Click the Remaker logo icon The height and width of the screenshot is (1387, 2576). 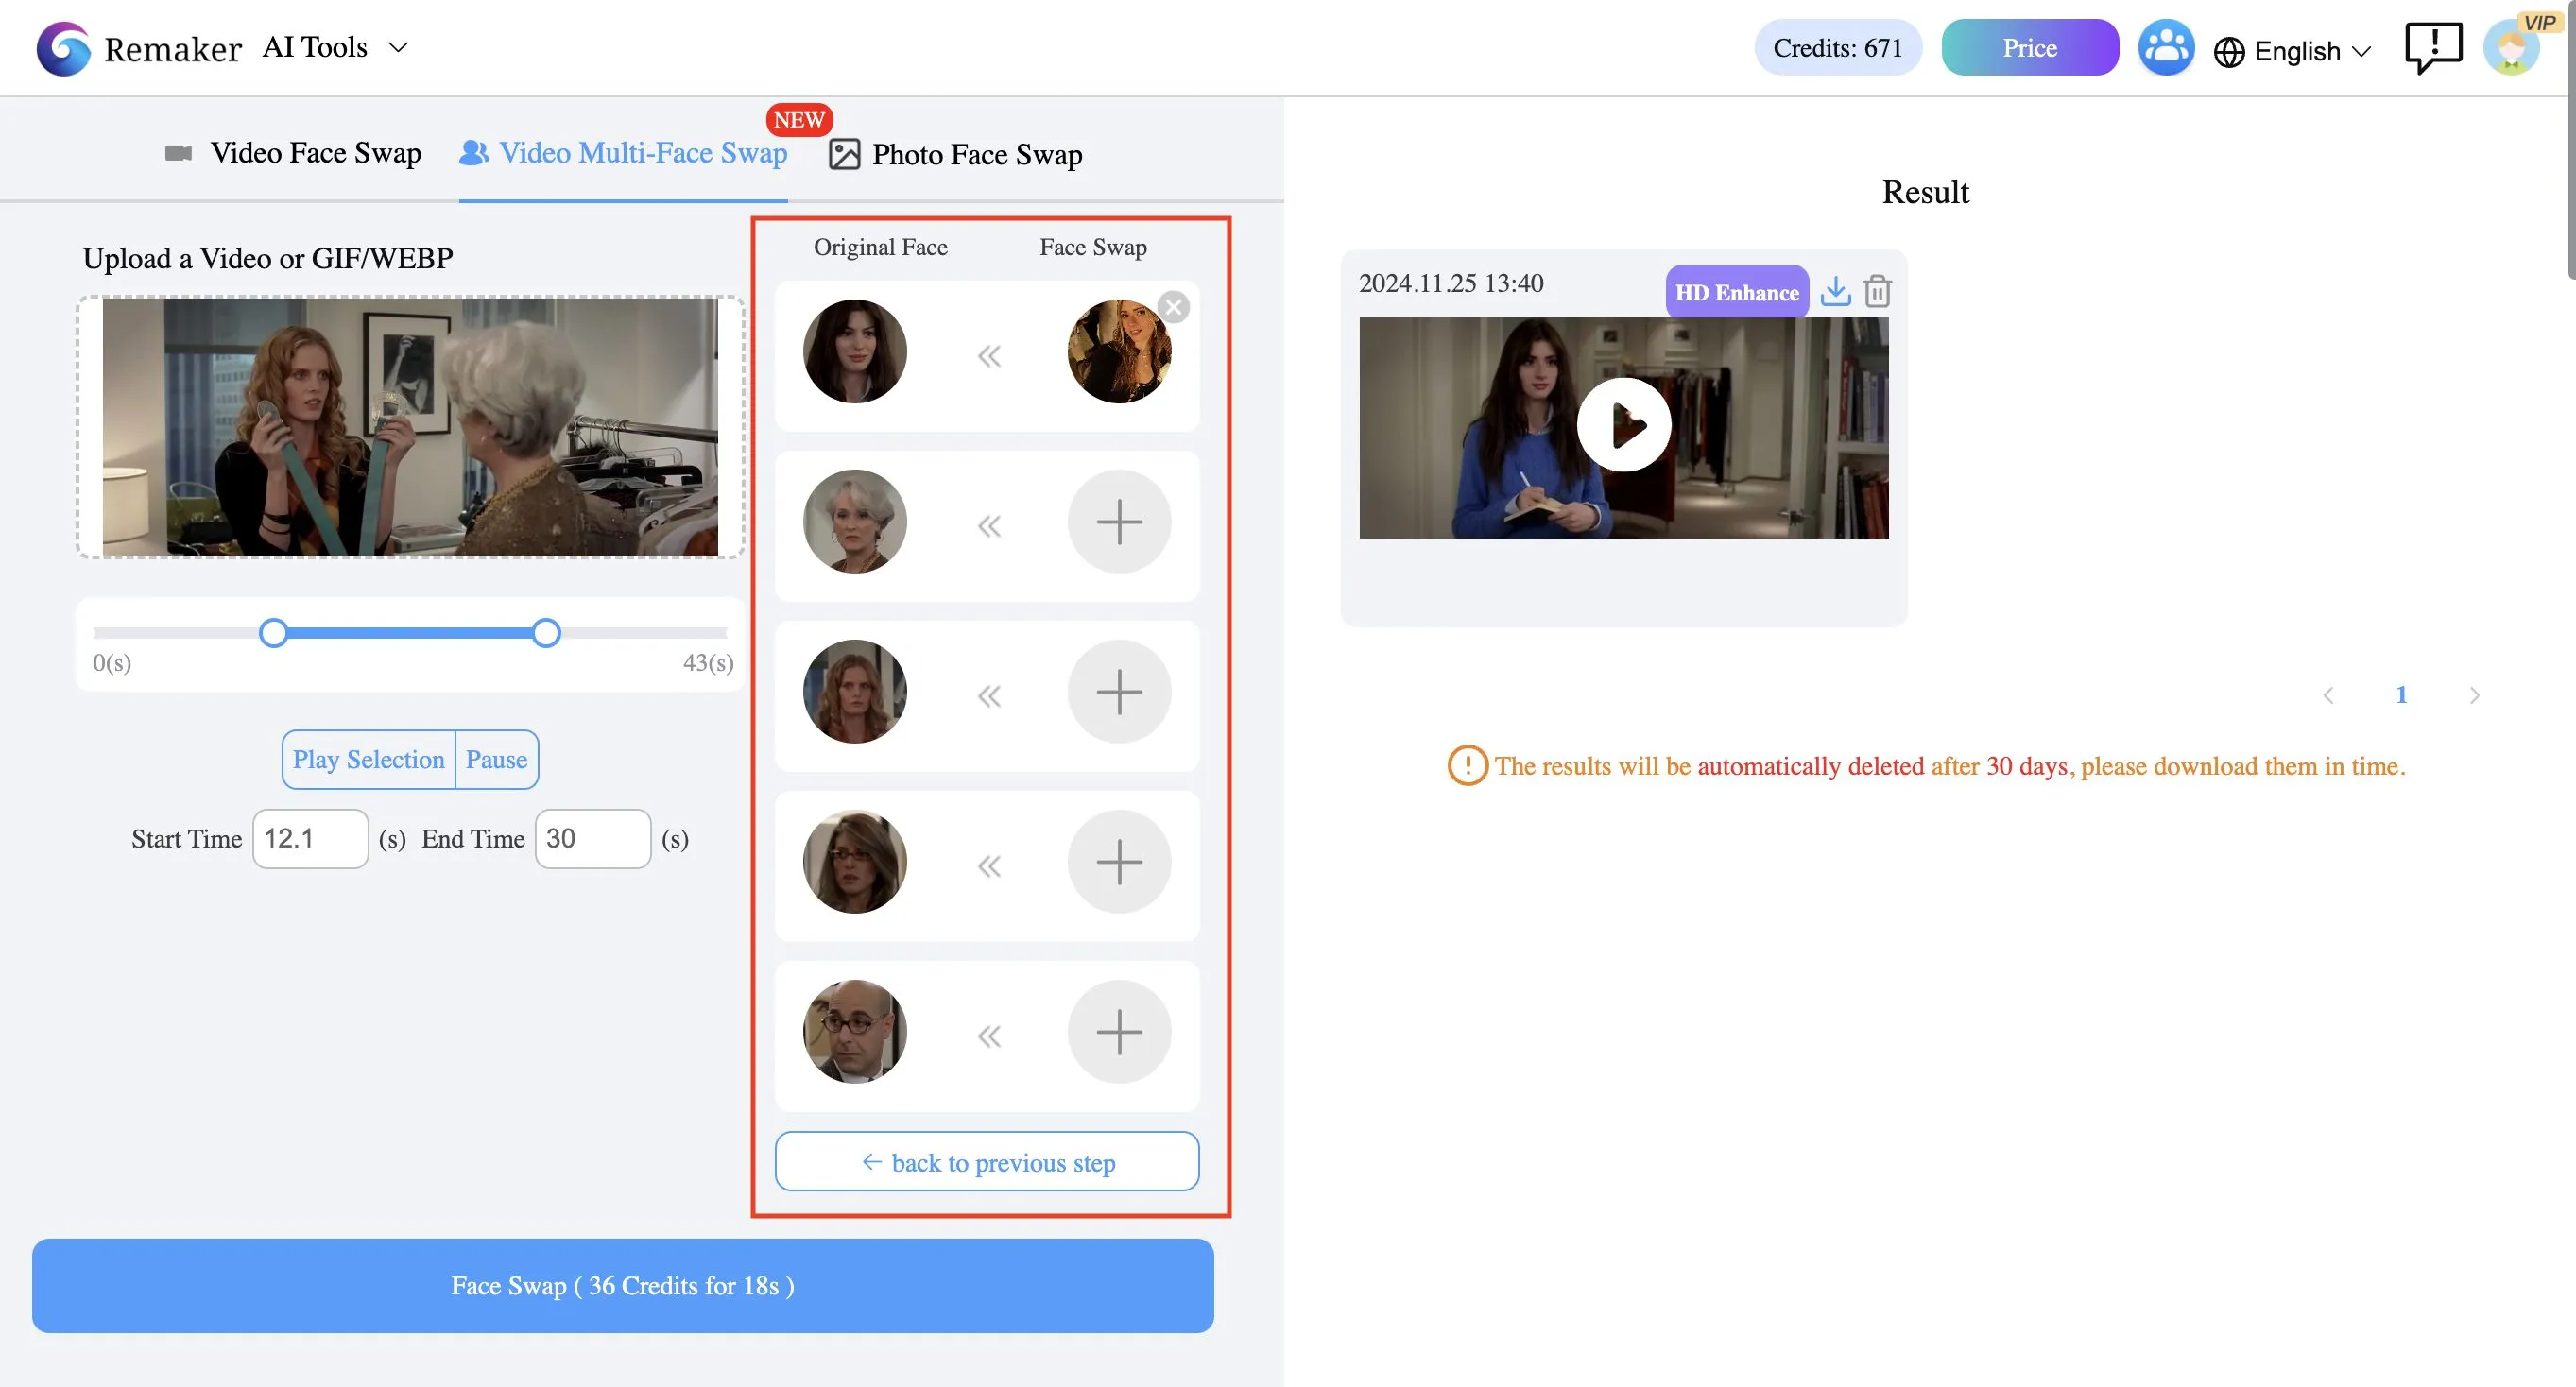[x=63, y=48]
